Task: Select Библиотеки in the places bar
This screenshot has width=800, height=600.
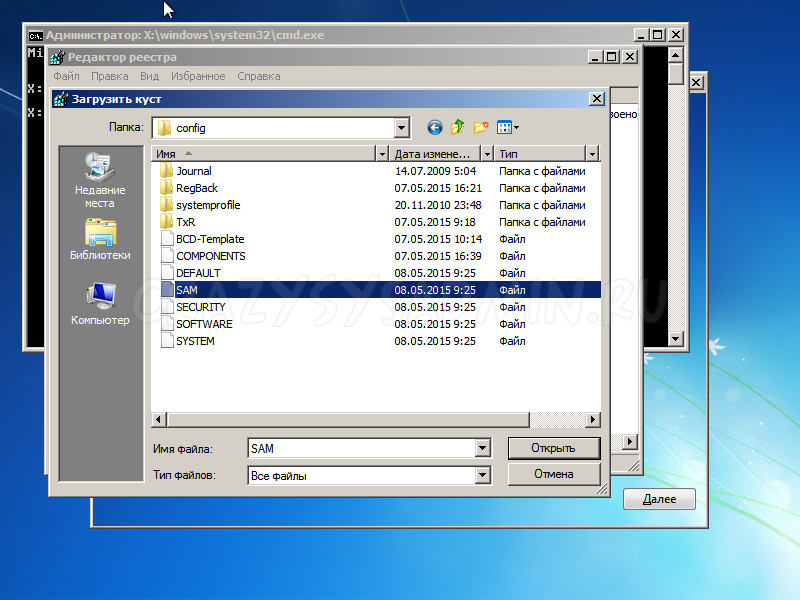Action: pos(100,240)
